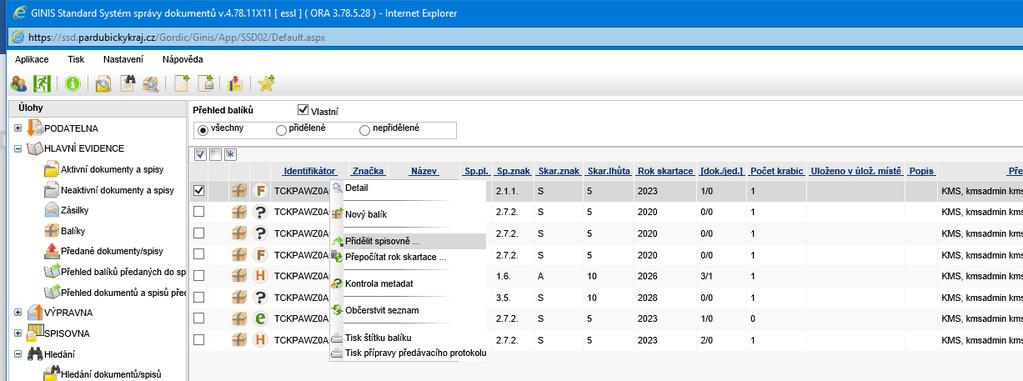Click the green e status icon
1023x381 pixels.
click(261, 318)
